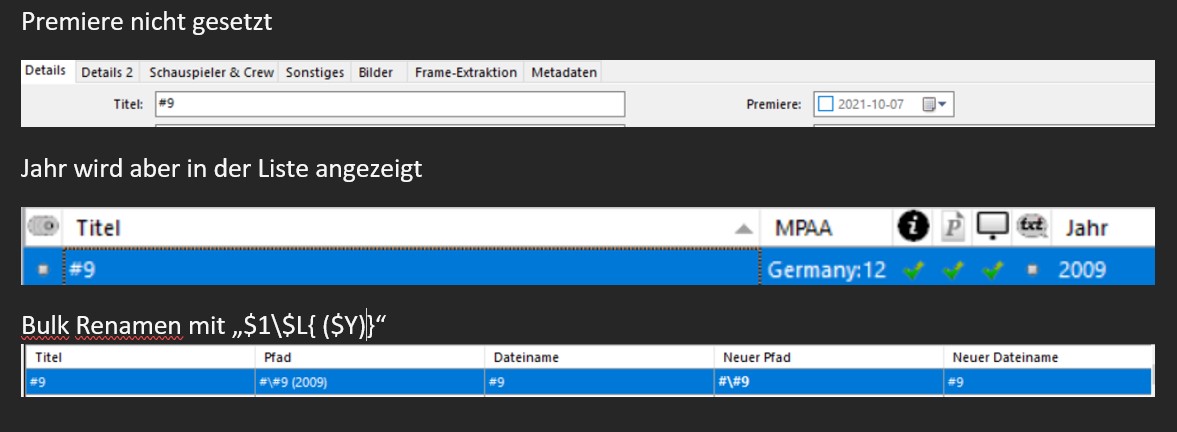Click the txt subtitle column header icon

tap(1032, 225)
